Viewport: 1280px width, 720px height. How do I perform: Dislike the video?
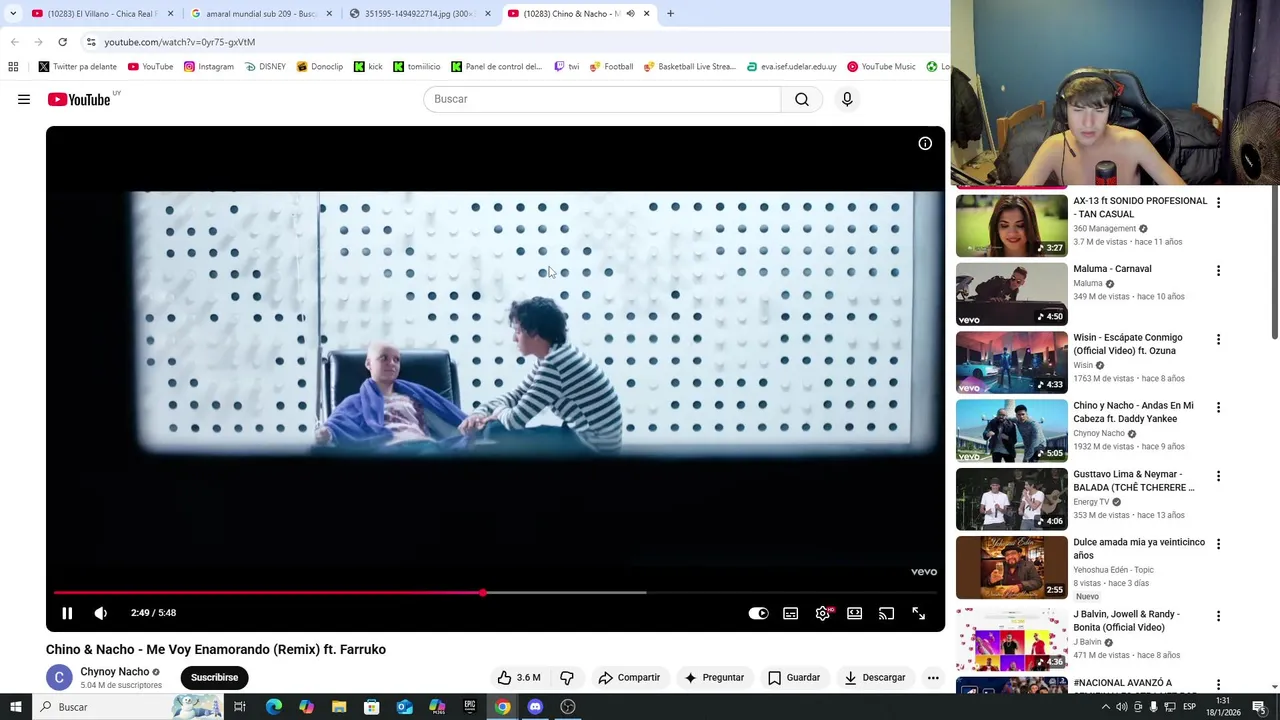(x=566, y=677)
